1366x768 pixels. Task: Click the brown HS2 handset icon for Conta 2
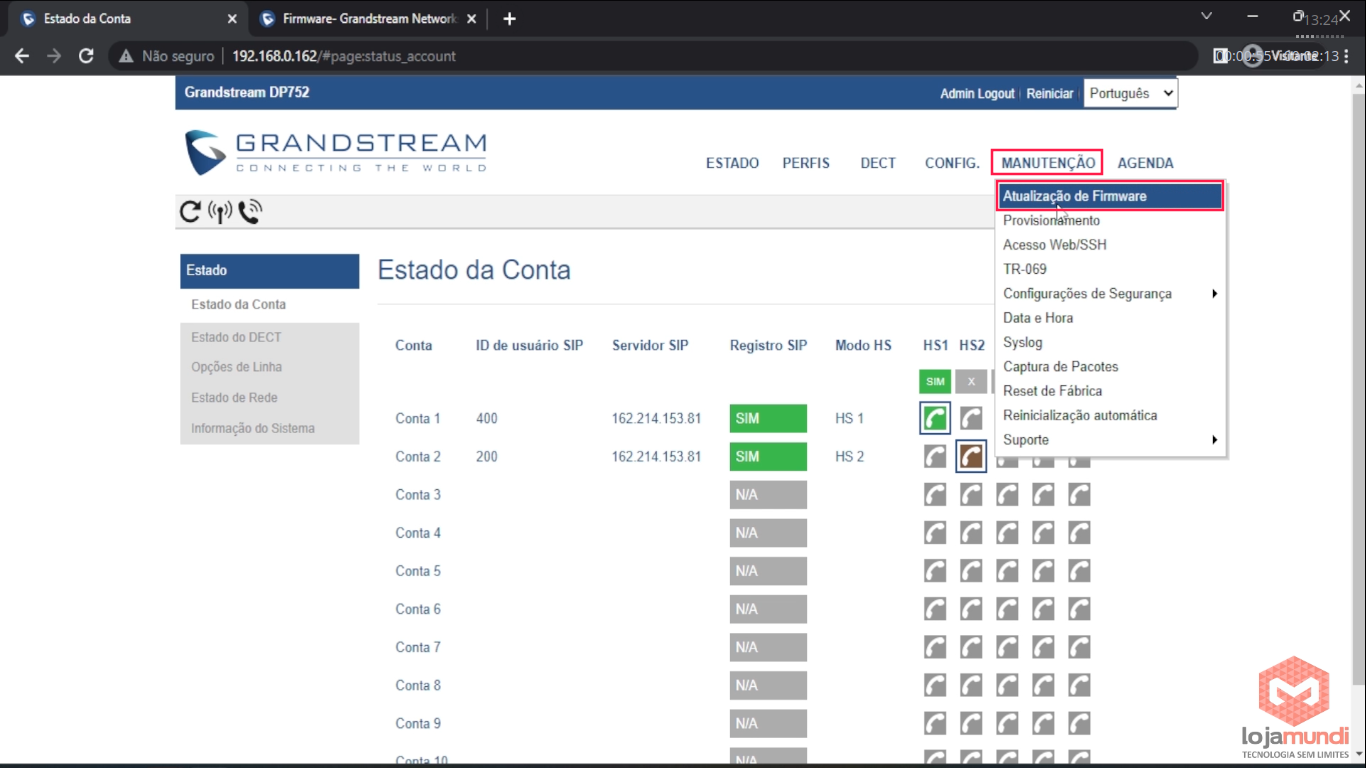pyautogui.click(x=971, y=456)
